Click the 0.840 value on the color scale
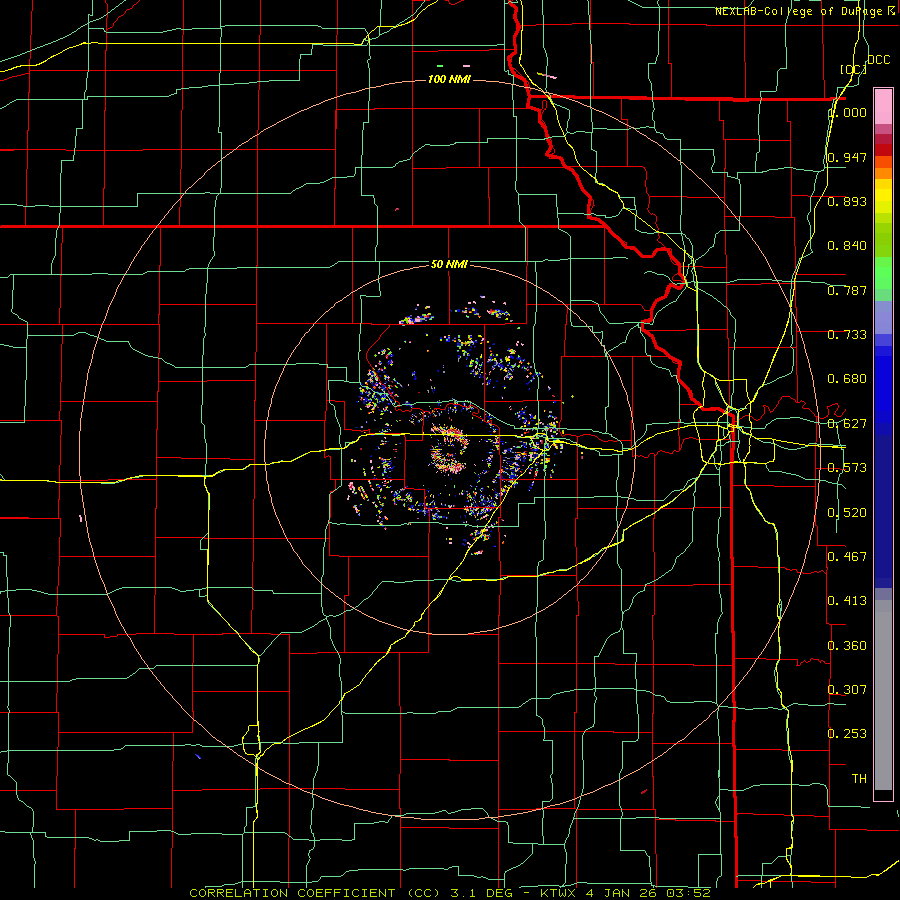This screenshot has width=900, height=900. click(x=847, y=246)
